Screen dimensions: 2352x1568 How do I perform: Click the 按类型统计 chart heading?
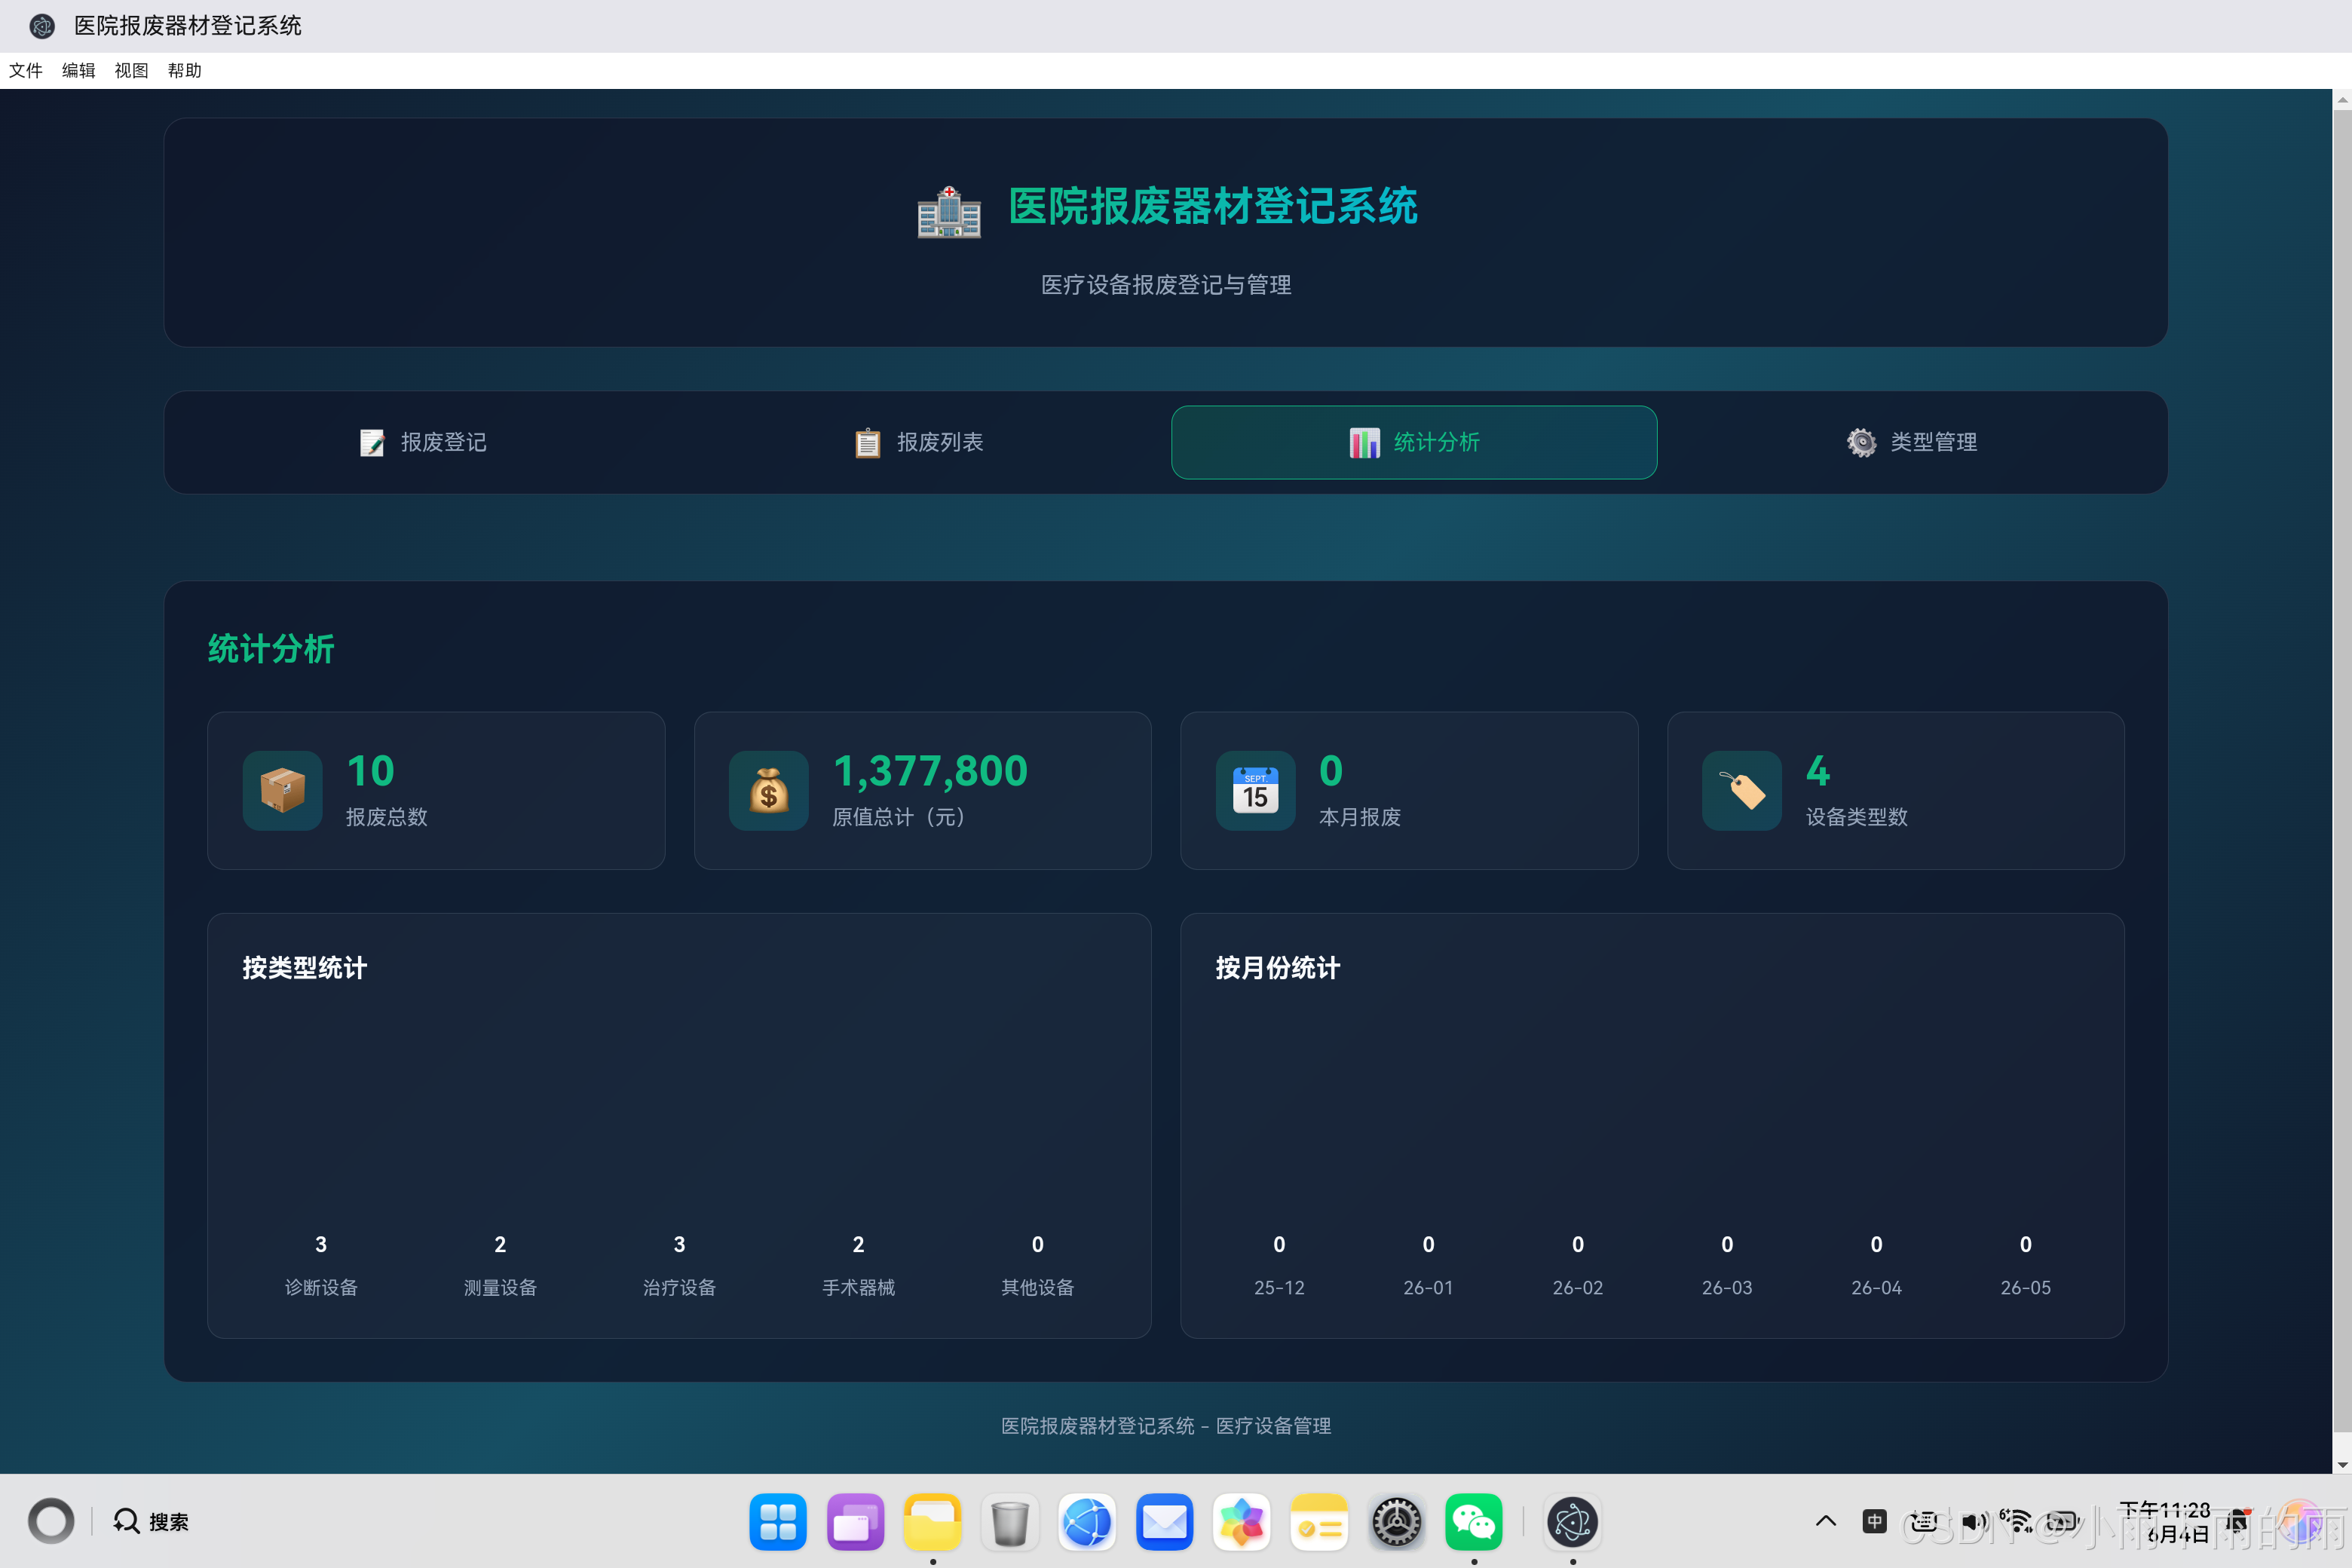(x=304, y=968)
